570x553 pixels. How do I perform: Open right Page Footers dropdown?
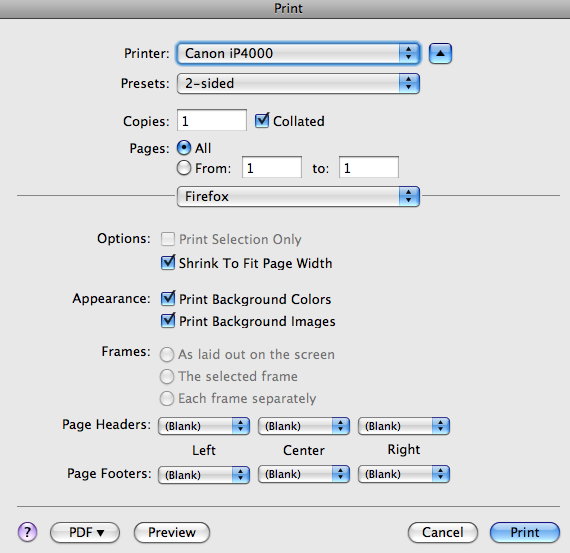404,474
